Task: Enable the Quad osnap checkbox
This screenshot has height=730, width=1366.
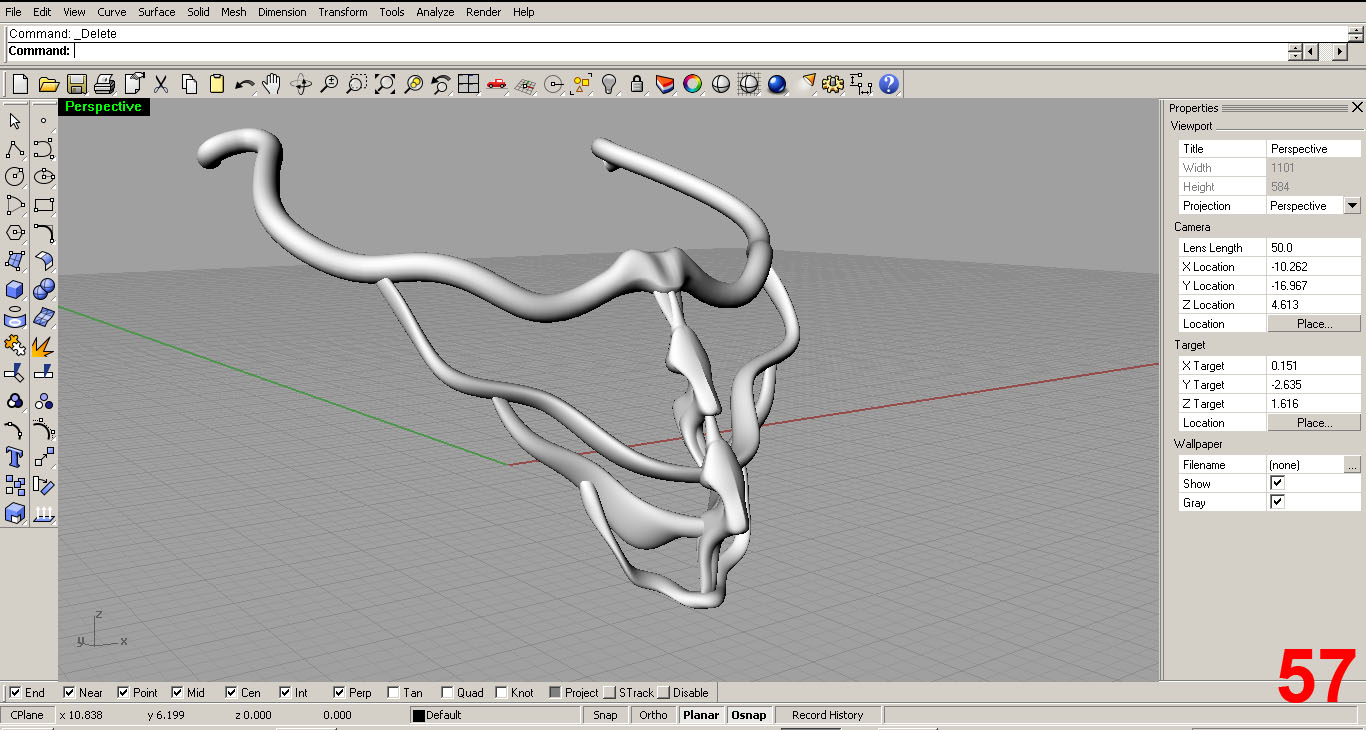Action: 447,692
